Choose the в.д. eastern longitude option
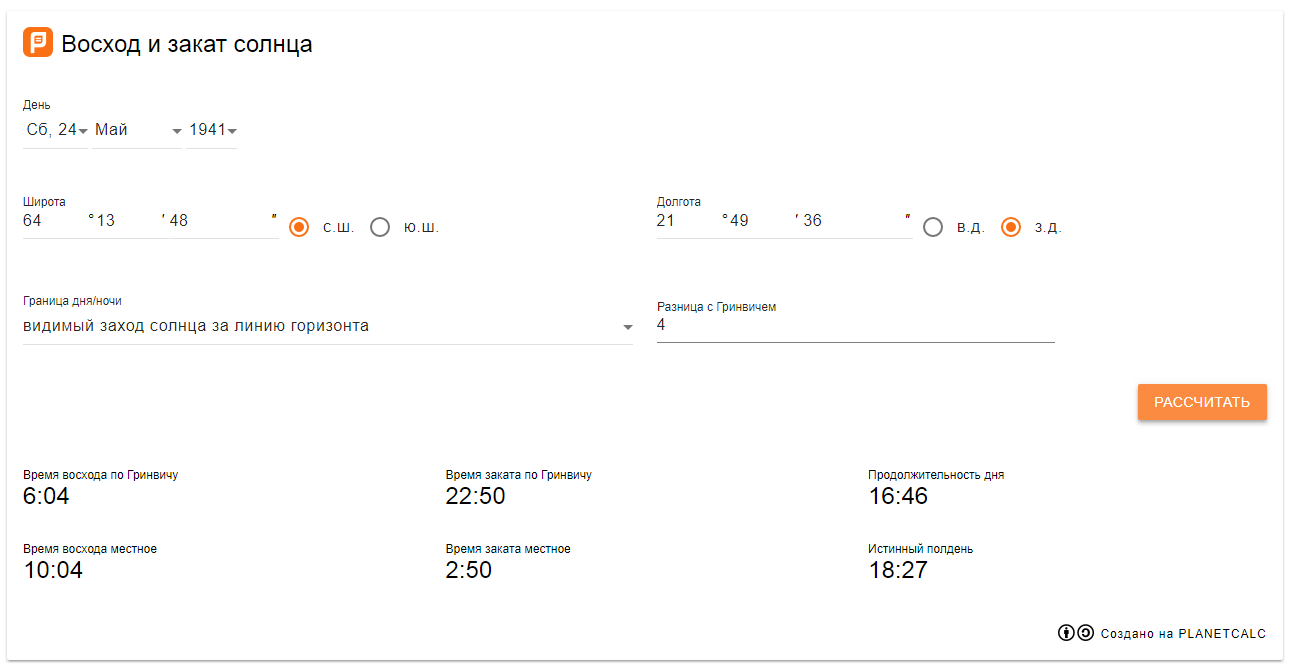This screenshot has height=667, width=1290. pyautogui.click(x=933, y=227)
